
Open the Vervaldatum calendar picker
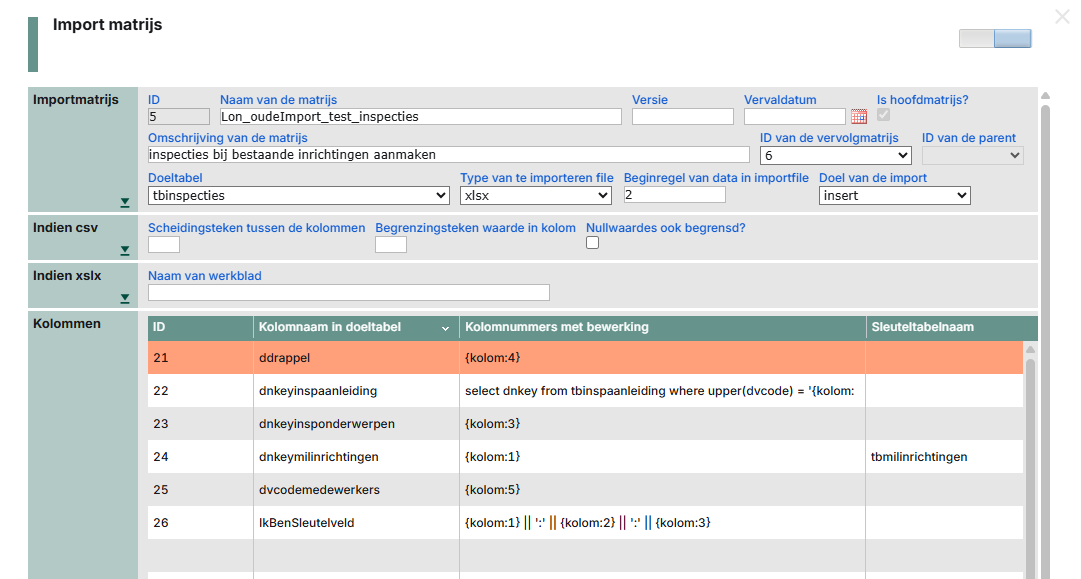[858, 117]
